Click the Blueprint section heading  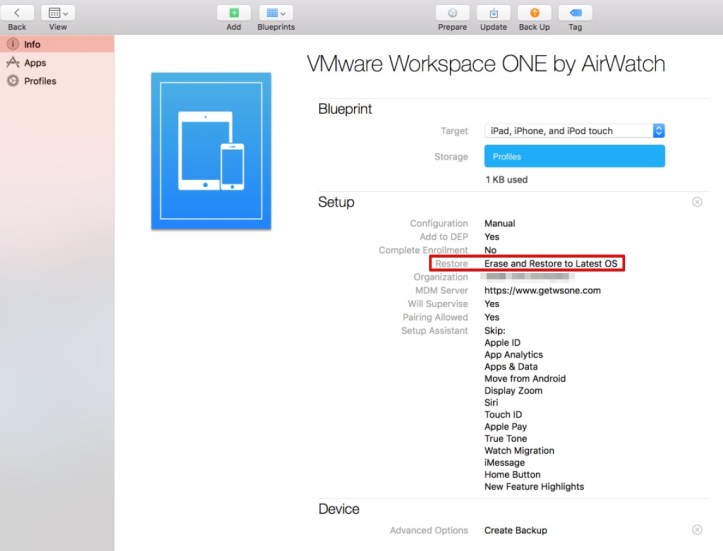click(345, 109)
